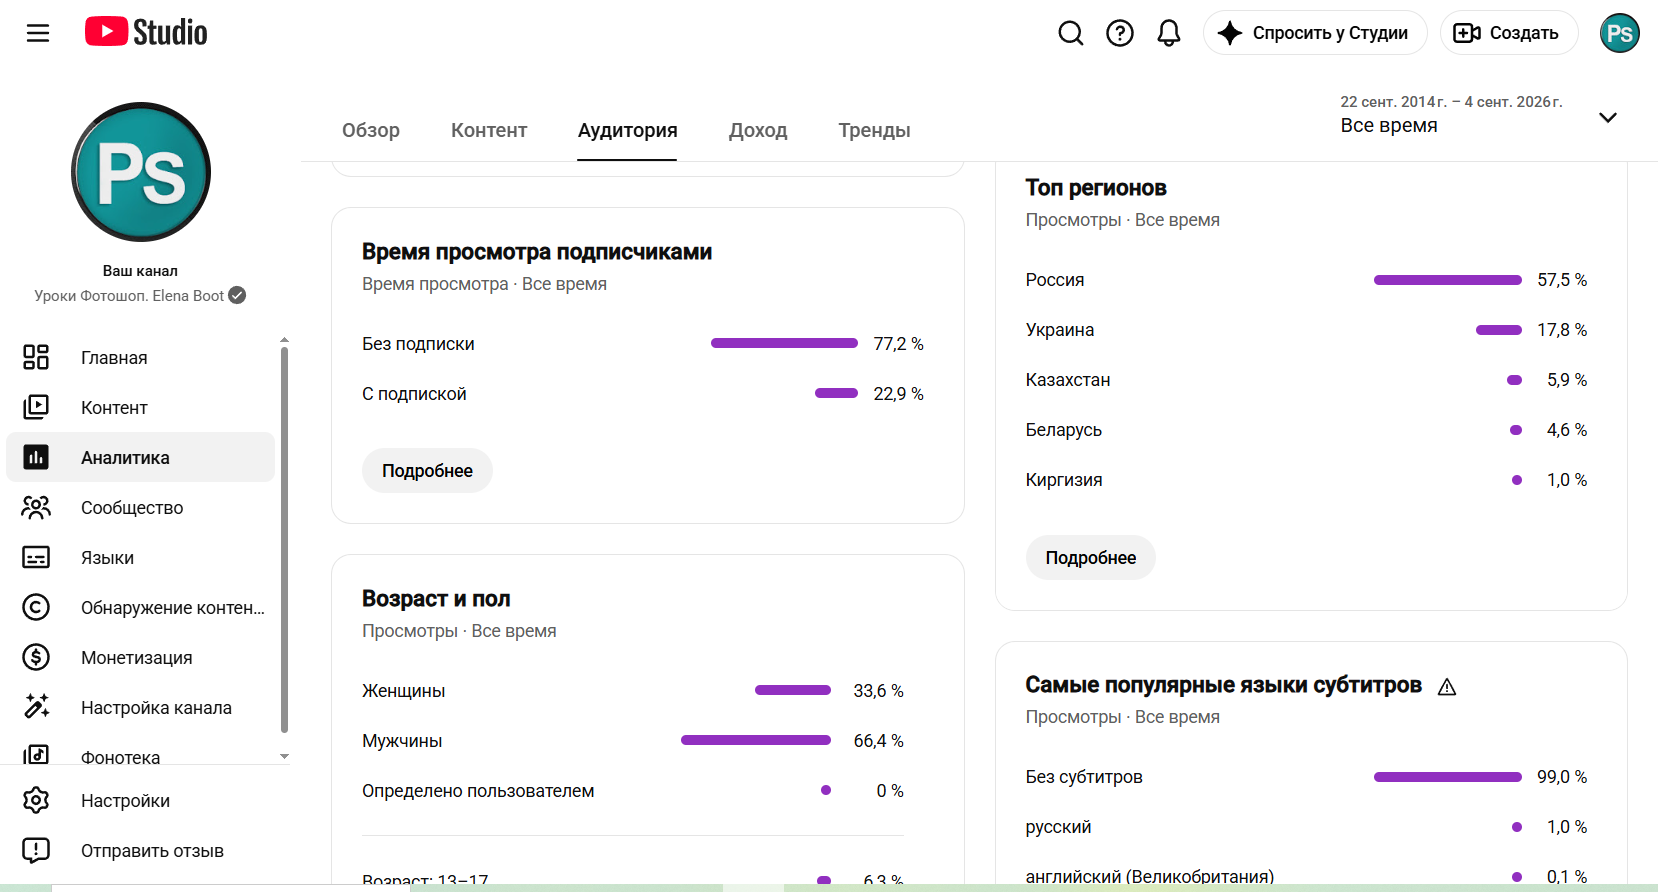Switch to the Доход tab
This screenshot has width=1658, height=892.
pos(758,130)
